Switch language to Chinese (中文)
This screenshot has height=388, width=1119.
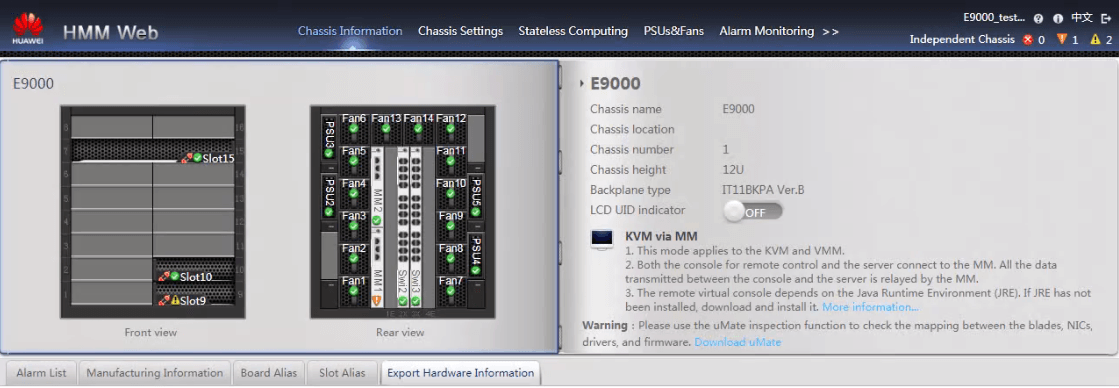(1082, 18)
